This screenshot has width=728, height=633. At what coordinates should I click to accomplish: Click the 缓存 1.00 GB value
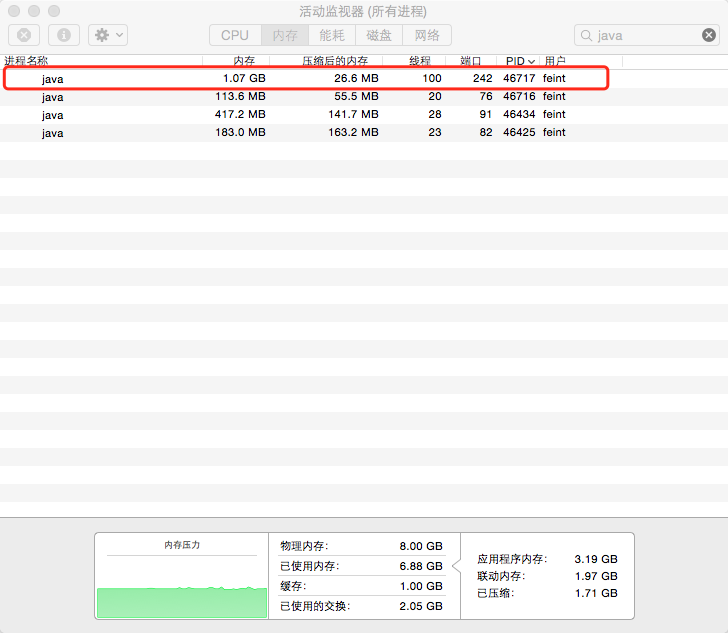point(421,586)
